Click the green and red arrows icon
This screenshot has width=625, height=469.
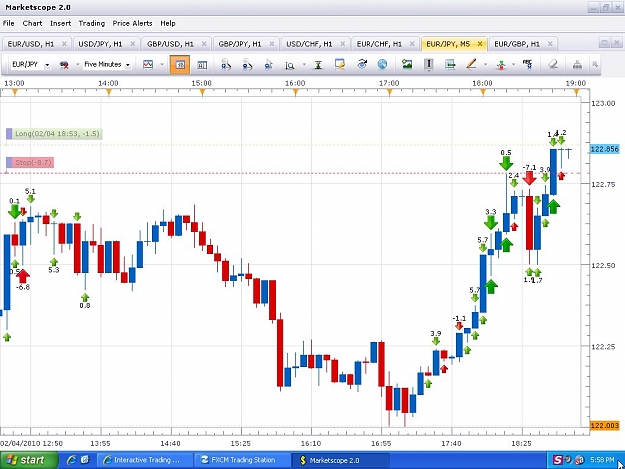501,65
